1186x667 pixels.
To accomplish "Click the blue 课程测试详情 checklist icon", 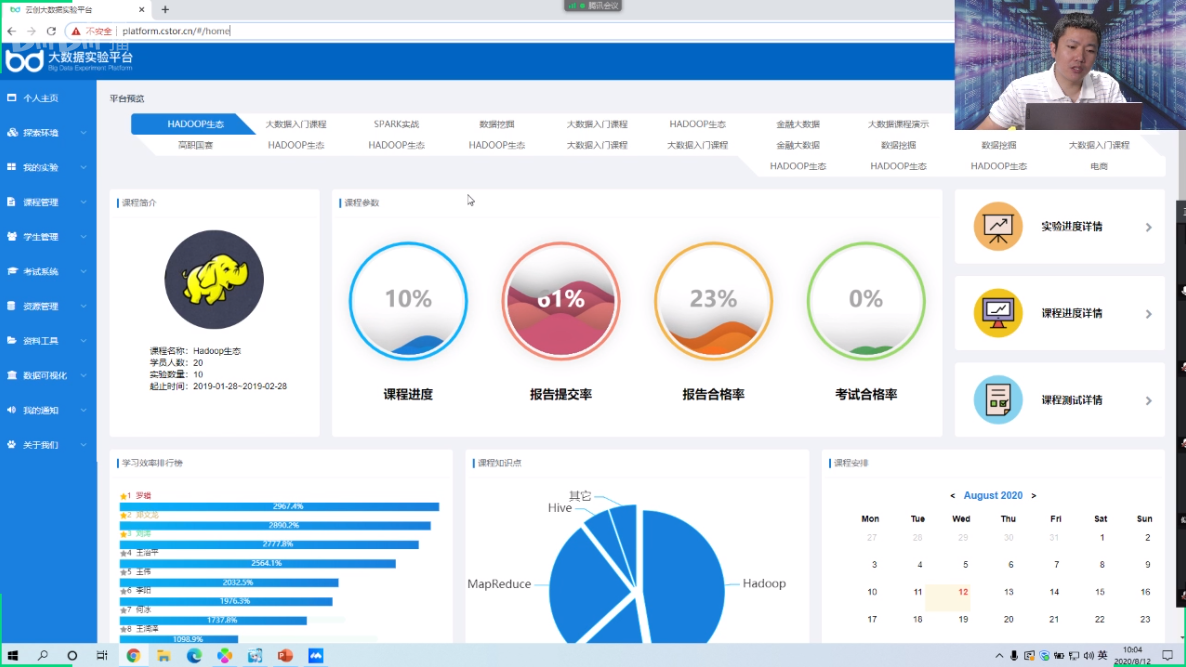I will (x=997, y=400).
